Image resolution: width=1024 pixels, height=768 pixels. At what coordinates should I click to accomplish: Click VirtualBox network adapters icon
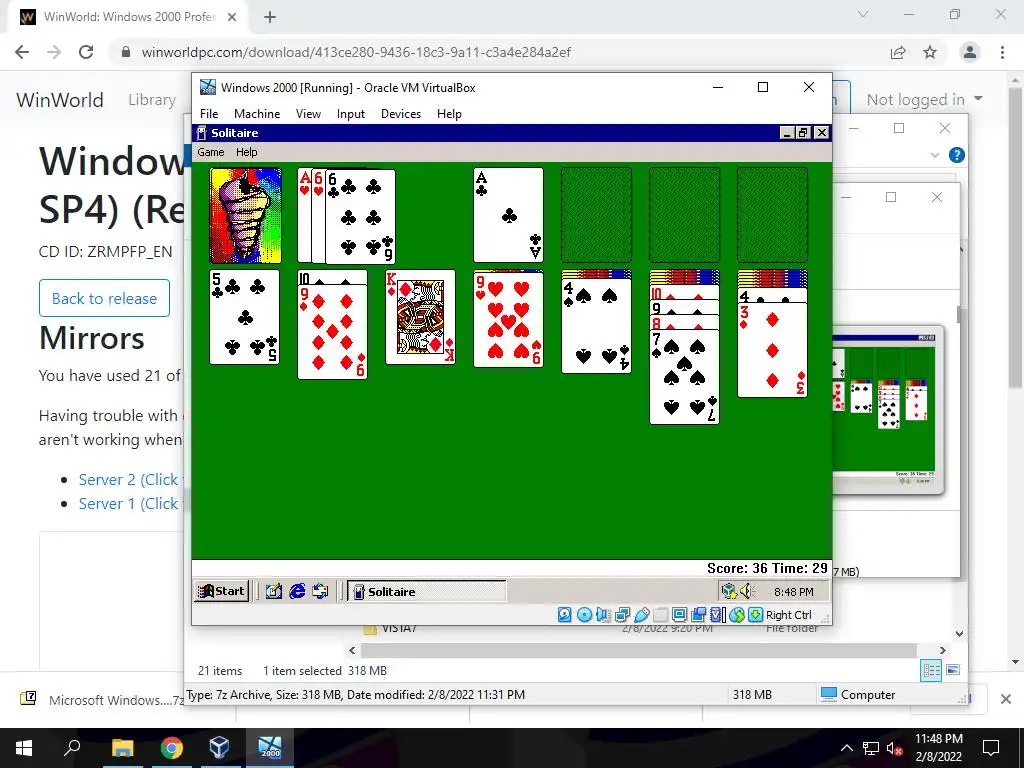pos(622,615)
